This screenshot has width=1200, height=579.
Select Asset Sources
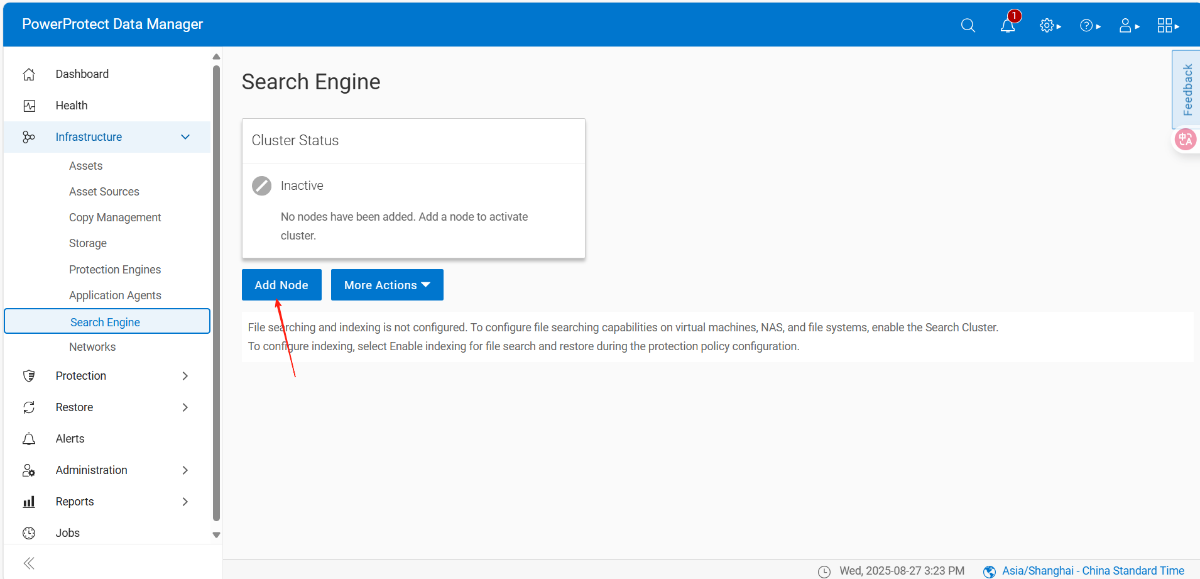point(104,192)
